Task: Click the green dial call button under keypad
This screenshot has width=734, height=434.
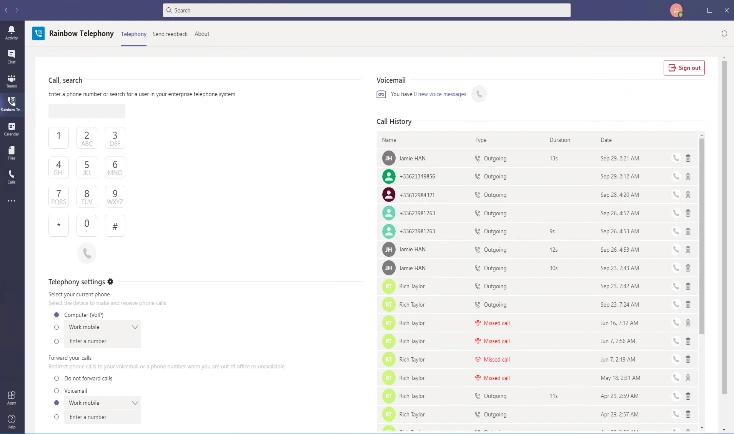Action: tap(87, 253)
